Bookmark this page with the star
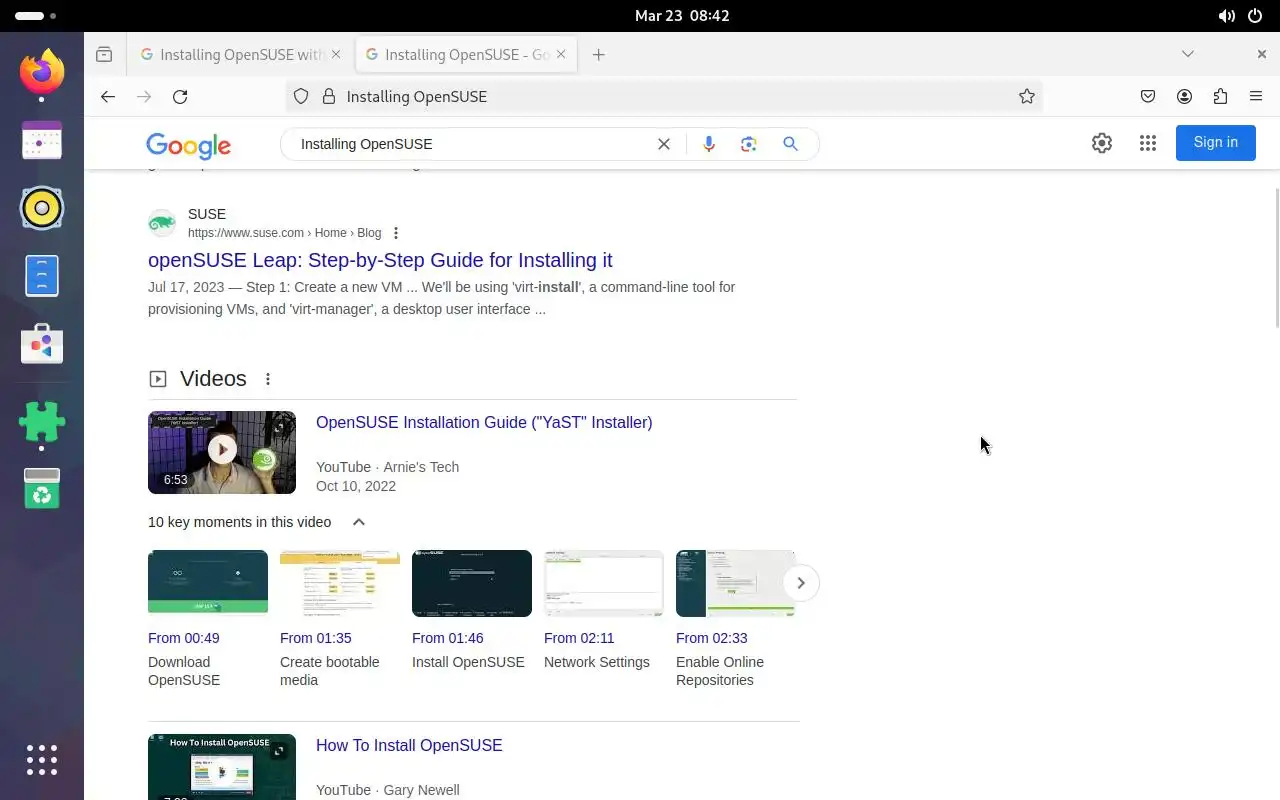The image size is (1280, 800). (1026, 96)
